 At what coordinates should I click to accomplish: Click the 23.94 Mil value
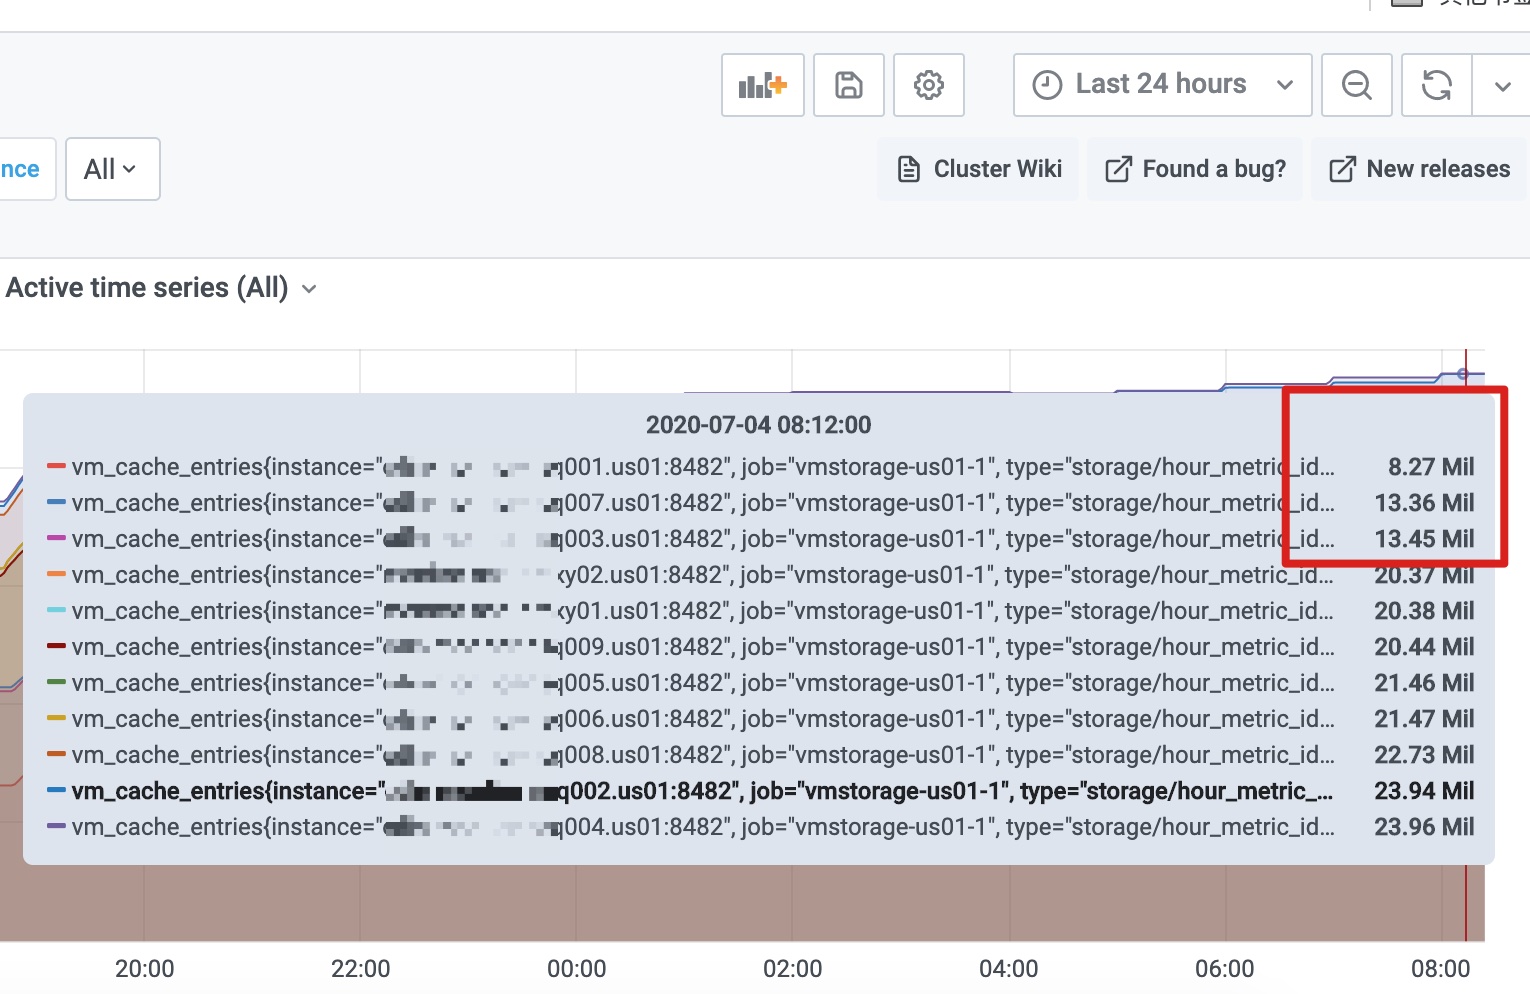pyautogui.click(x=1424, y=791)
